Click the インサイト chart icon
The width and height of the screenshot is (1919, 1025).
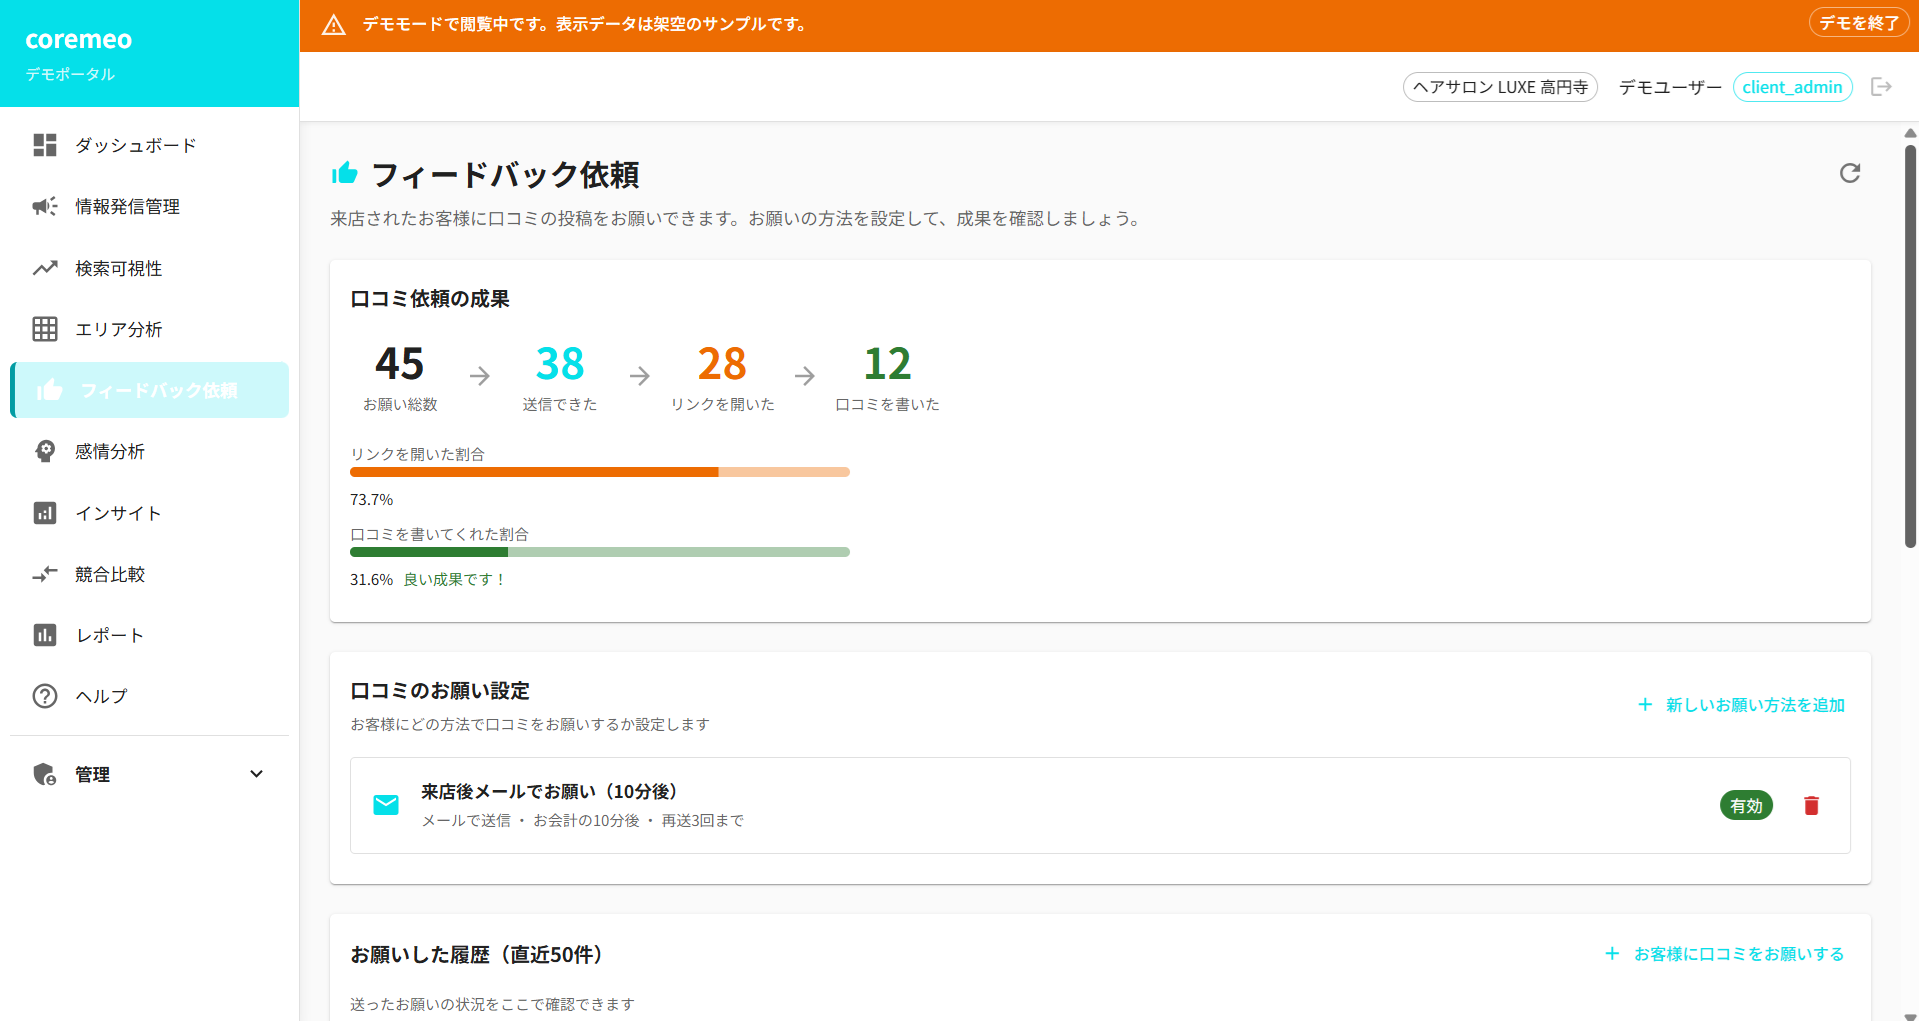(45, 513)
